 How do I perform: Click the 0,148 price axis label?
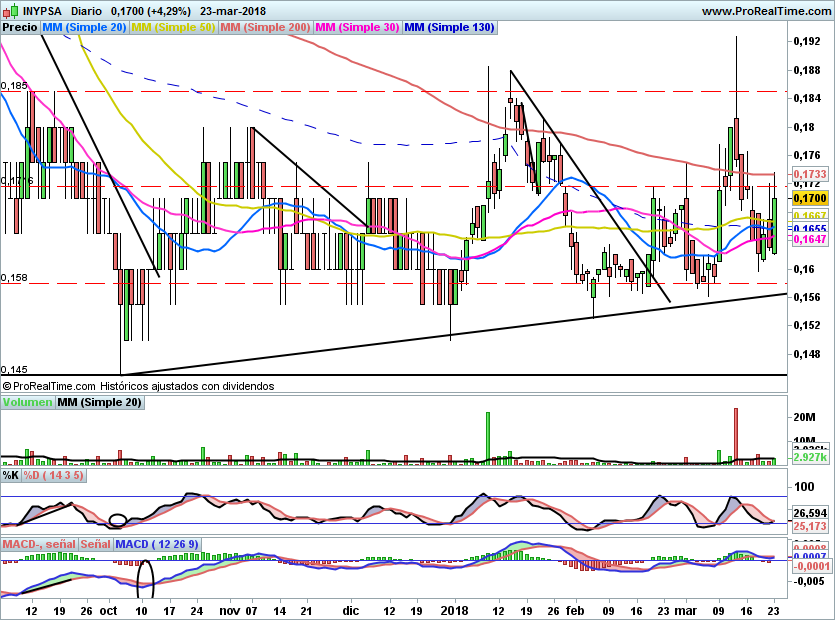[x=806, y=354]
